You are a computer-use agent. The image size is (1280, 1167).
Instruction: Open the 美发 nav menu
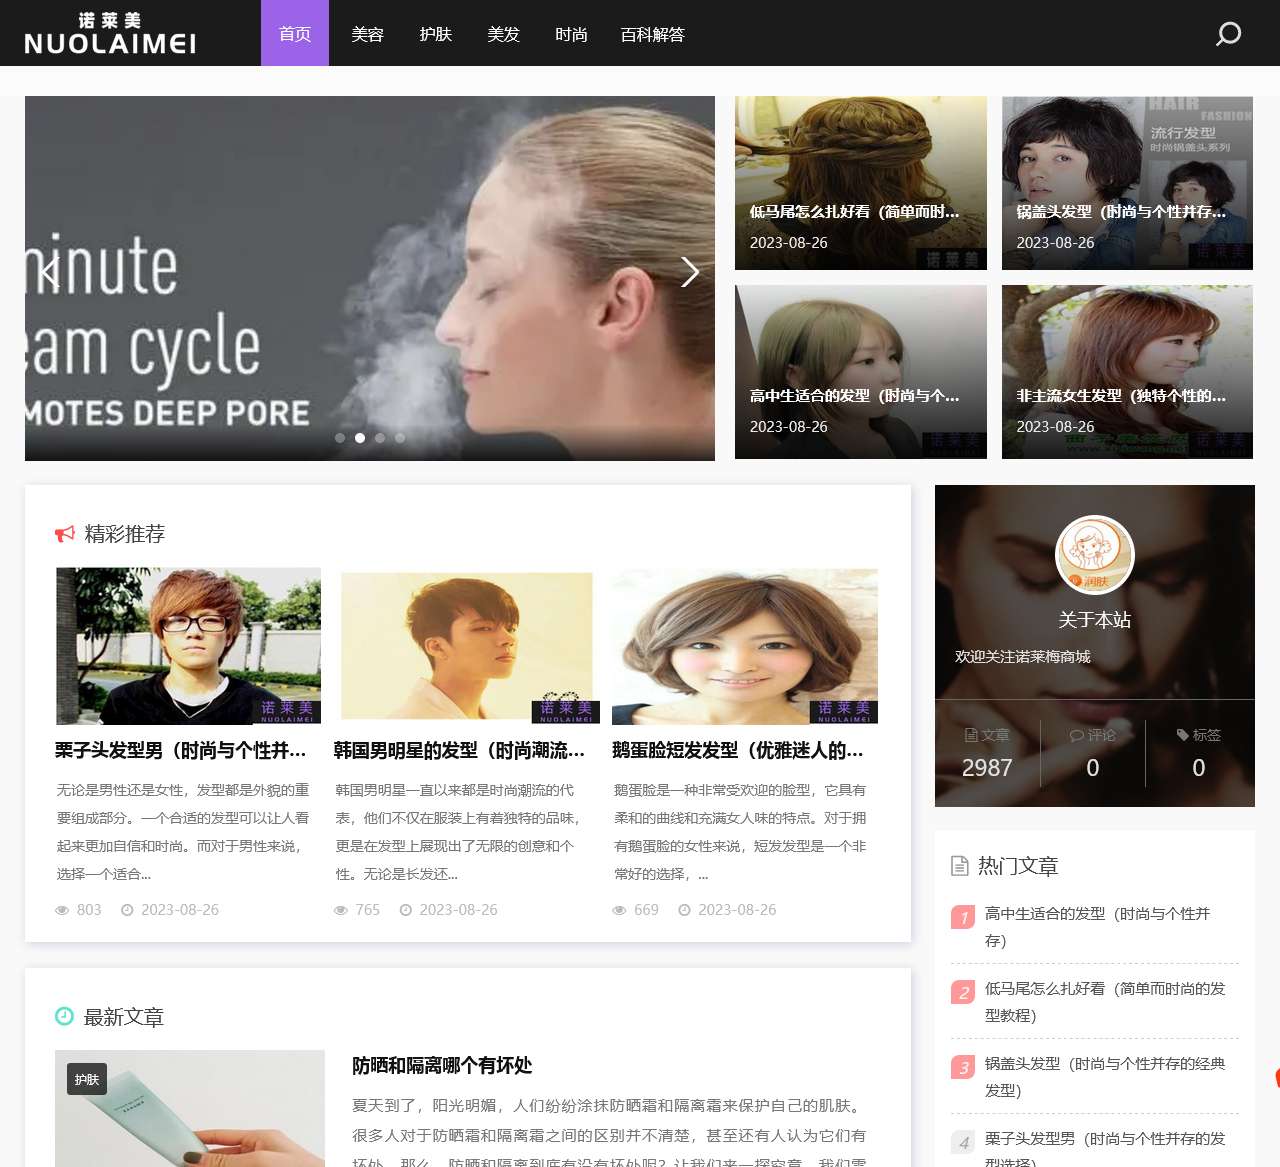(x=503, y=34)
